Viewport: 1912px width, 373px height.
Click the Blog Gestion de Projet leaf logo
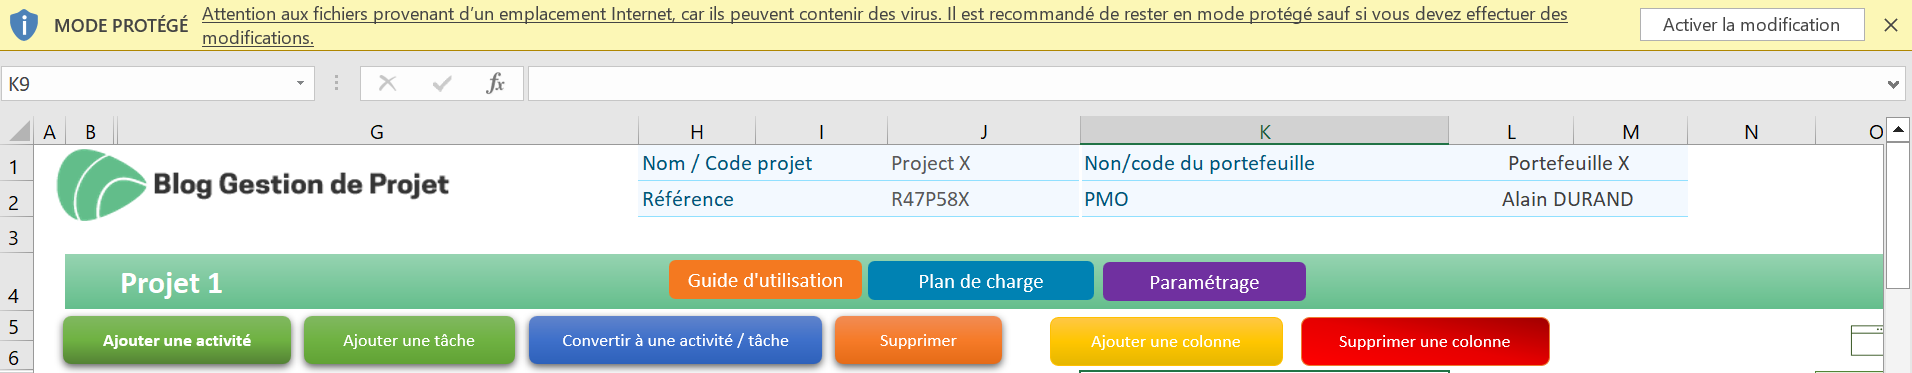pyautogui.click(x=100, y=185)
